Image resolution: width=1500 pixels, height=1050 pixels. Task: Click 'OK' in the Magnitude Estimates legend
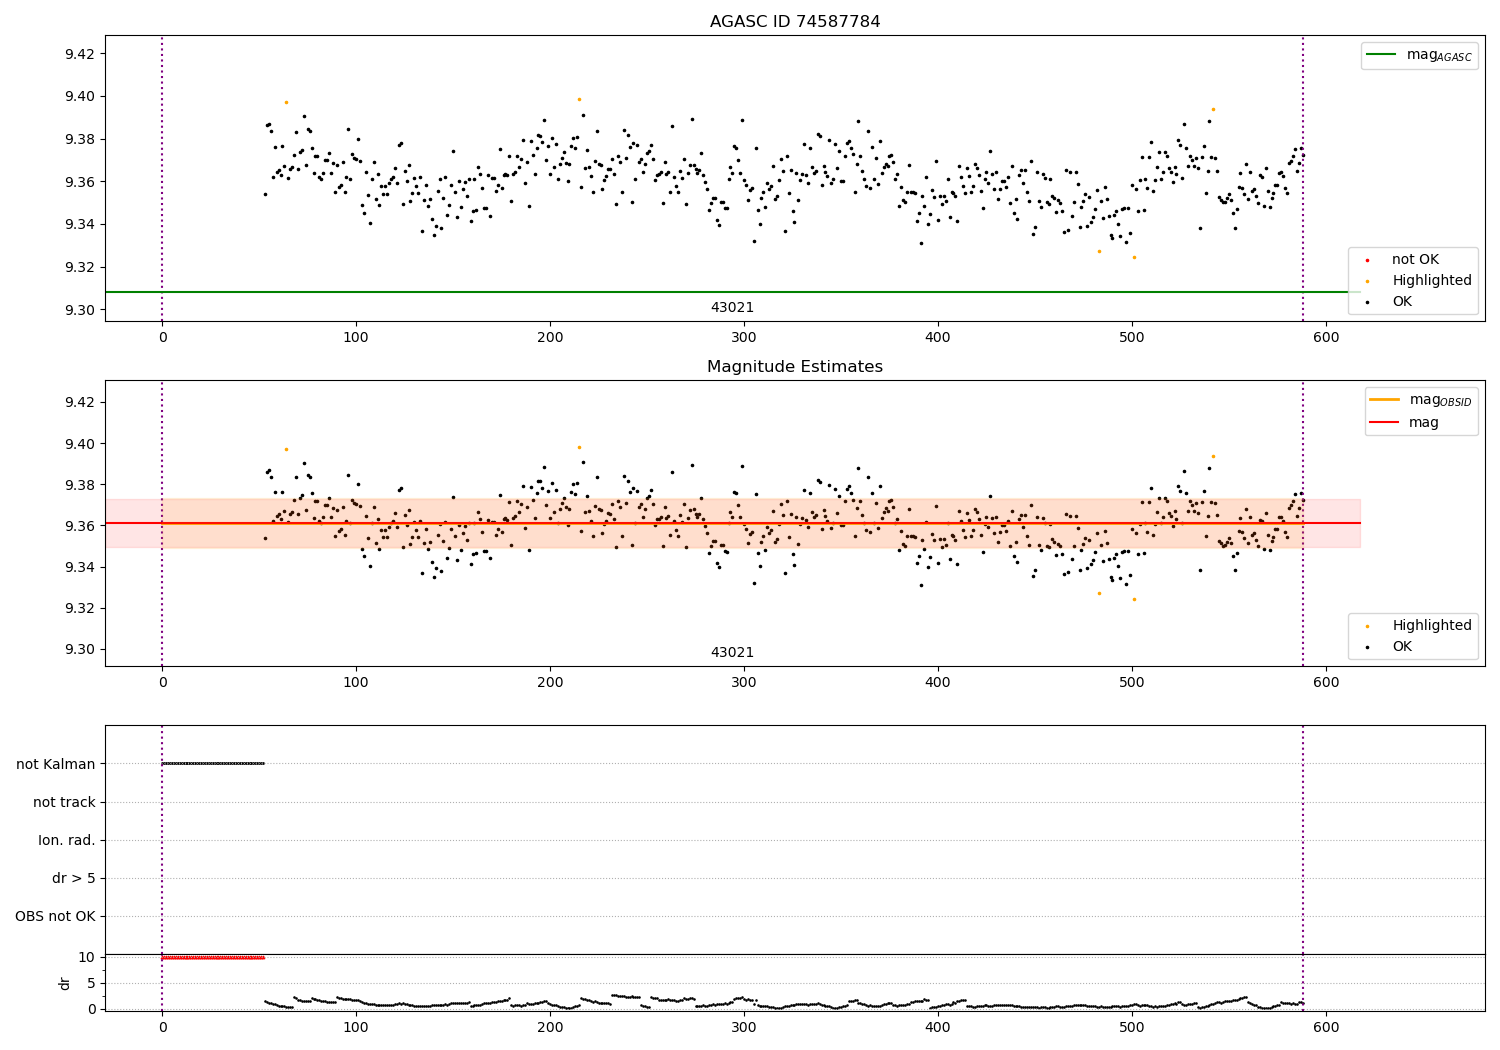pos(1402,647)
